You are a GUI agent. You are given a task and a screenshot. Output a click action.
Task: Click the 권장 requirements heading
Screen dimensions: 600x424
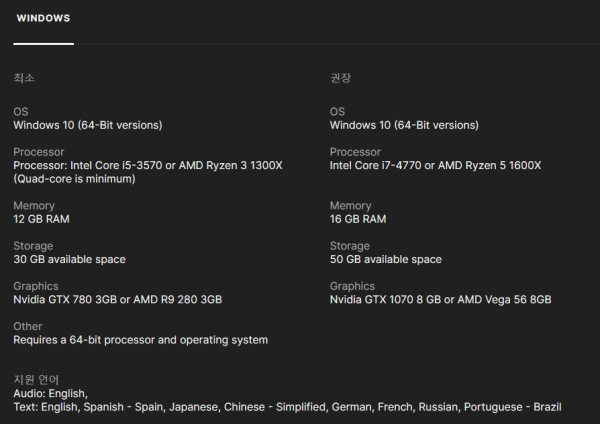[340, 78]
